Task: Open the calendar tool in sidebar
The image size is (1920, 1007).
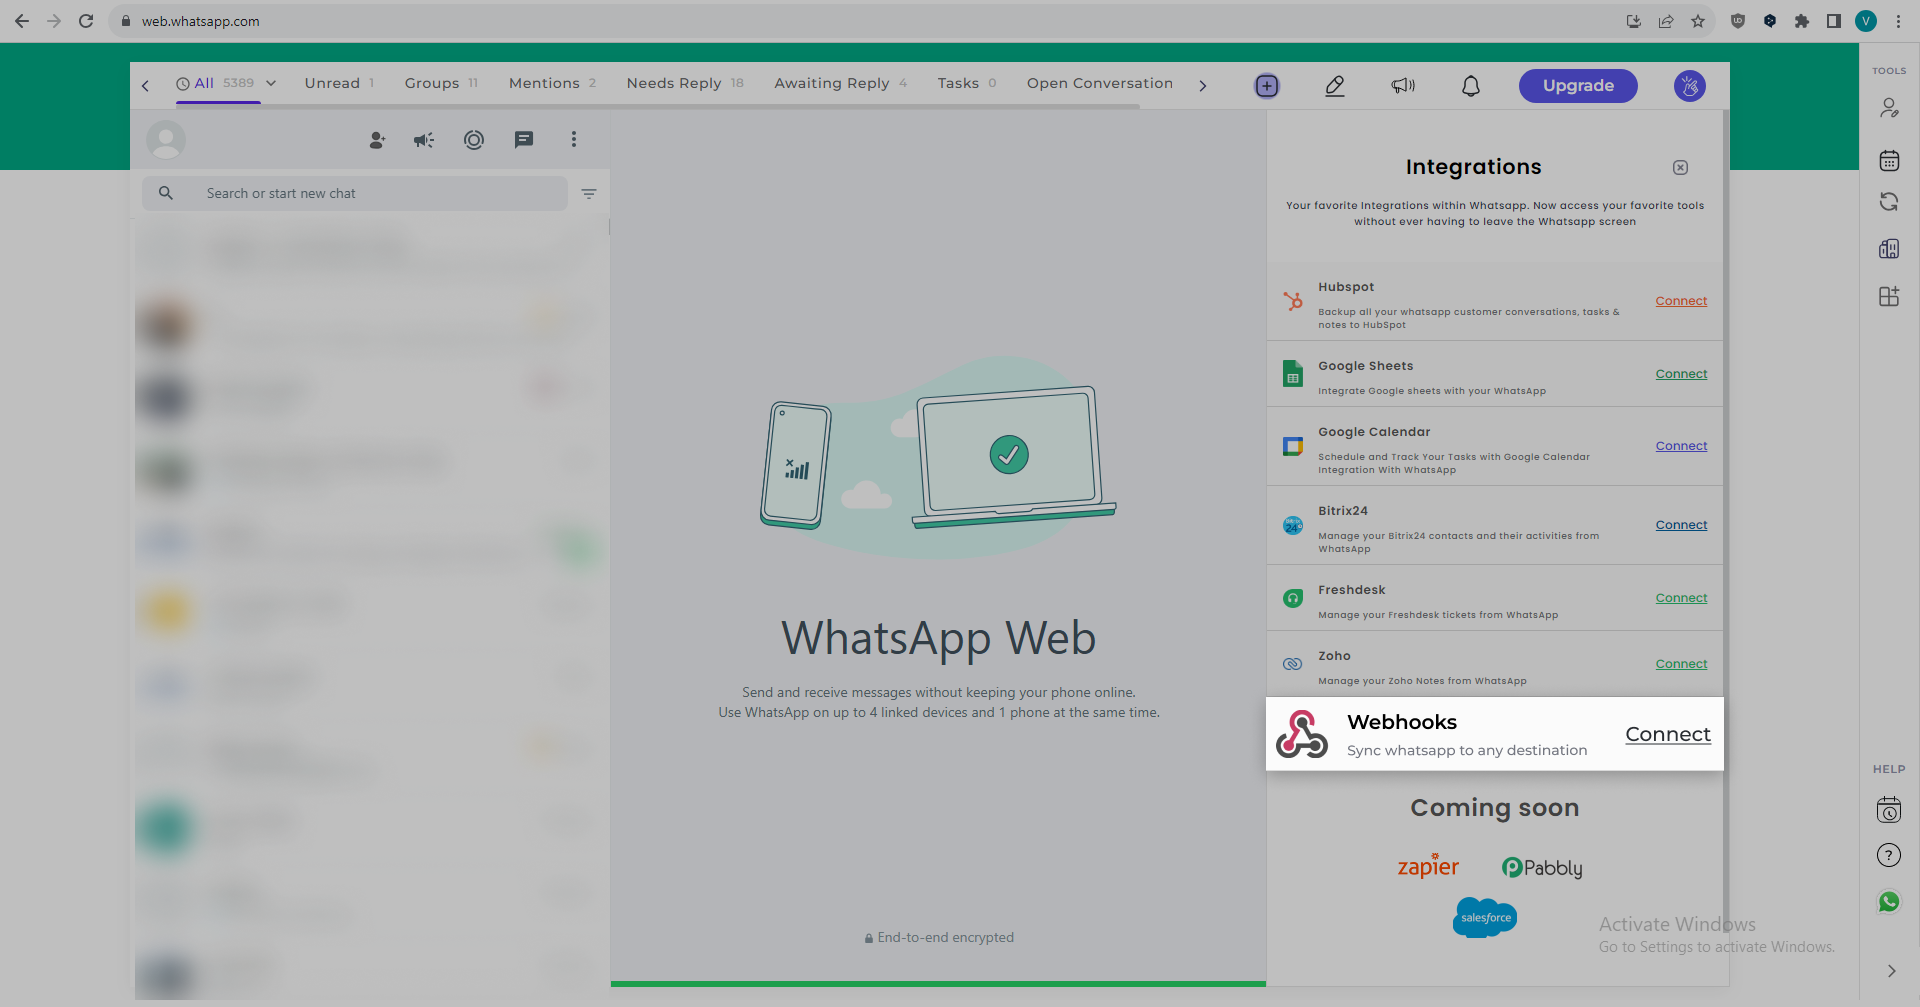Action: (1889, 160)
